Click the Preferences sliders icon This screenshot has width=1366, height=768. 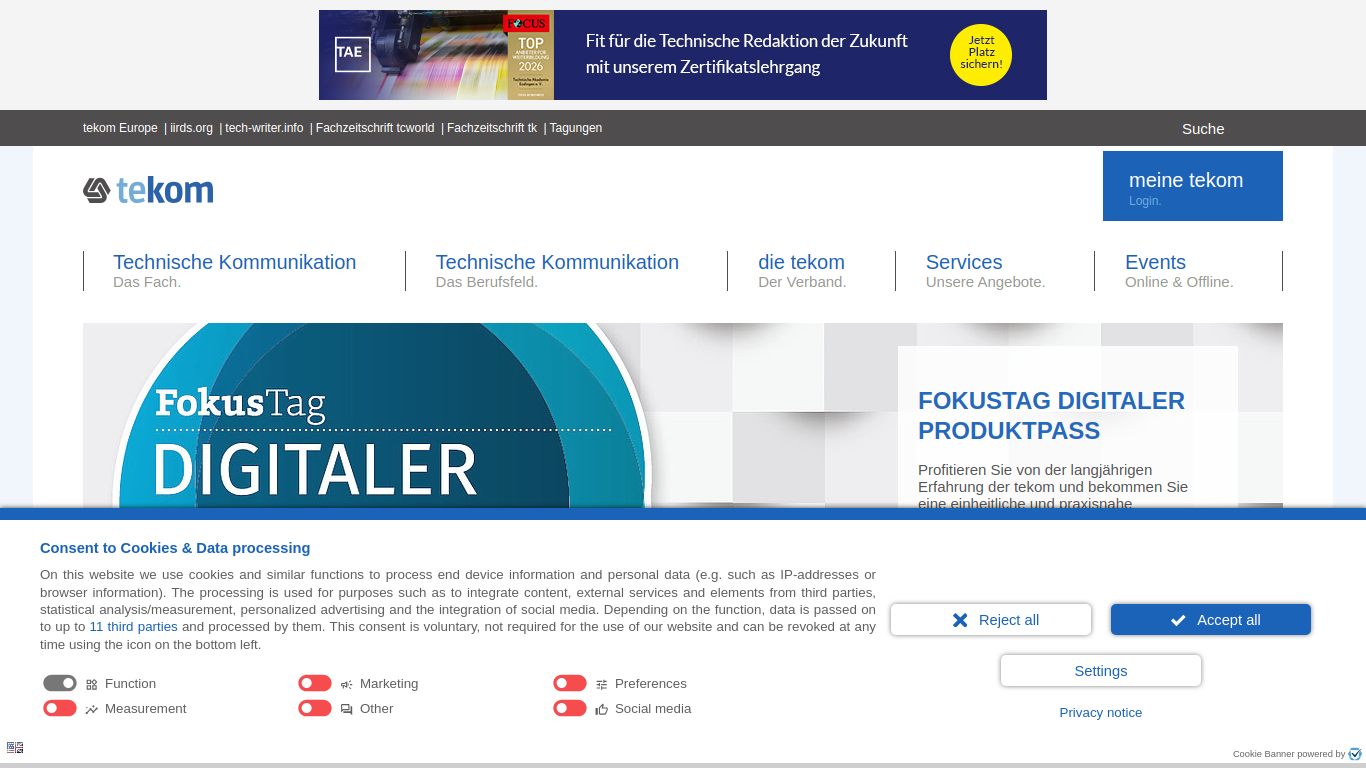(602, 685)
